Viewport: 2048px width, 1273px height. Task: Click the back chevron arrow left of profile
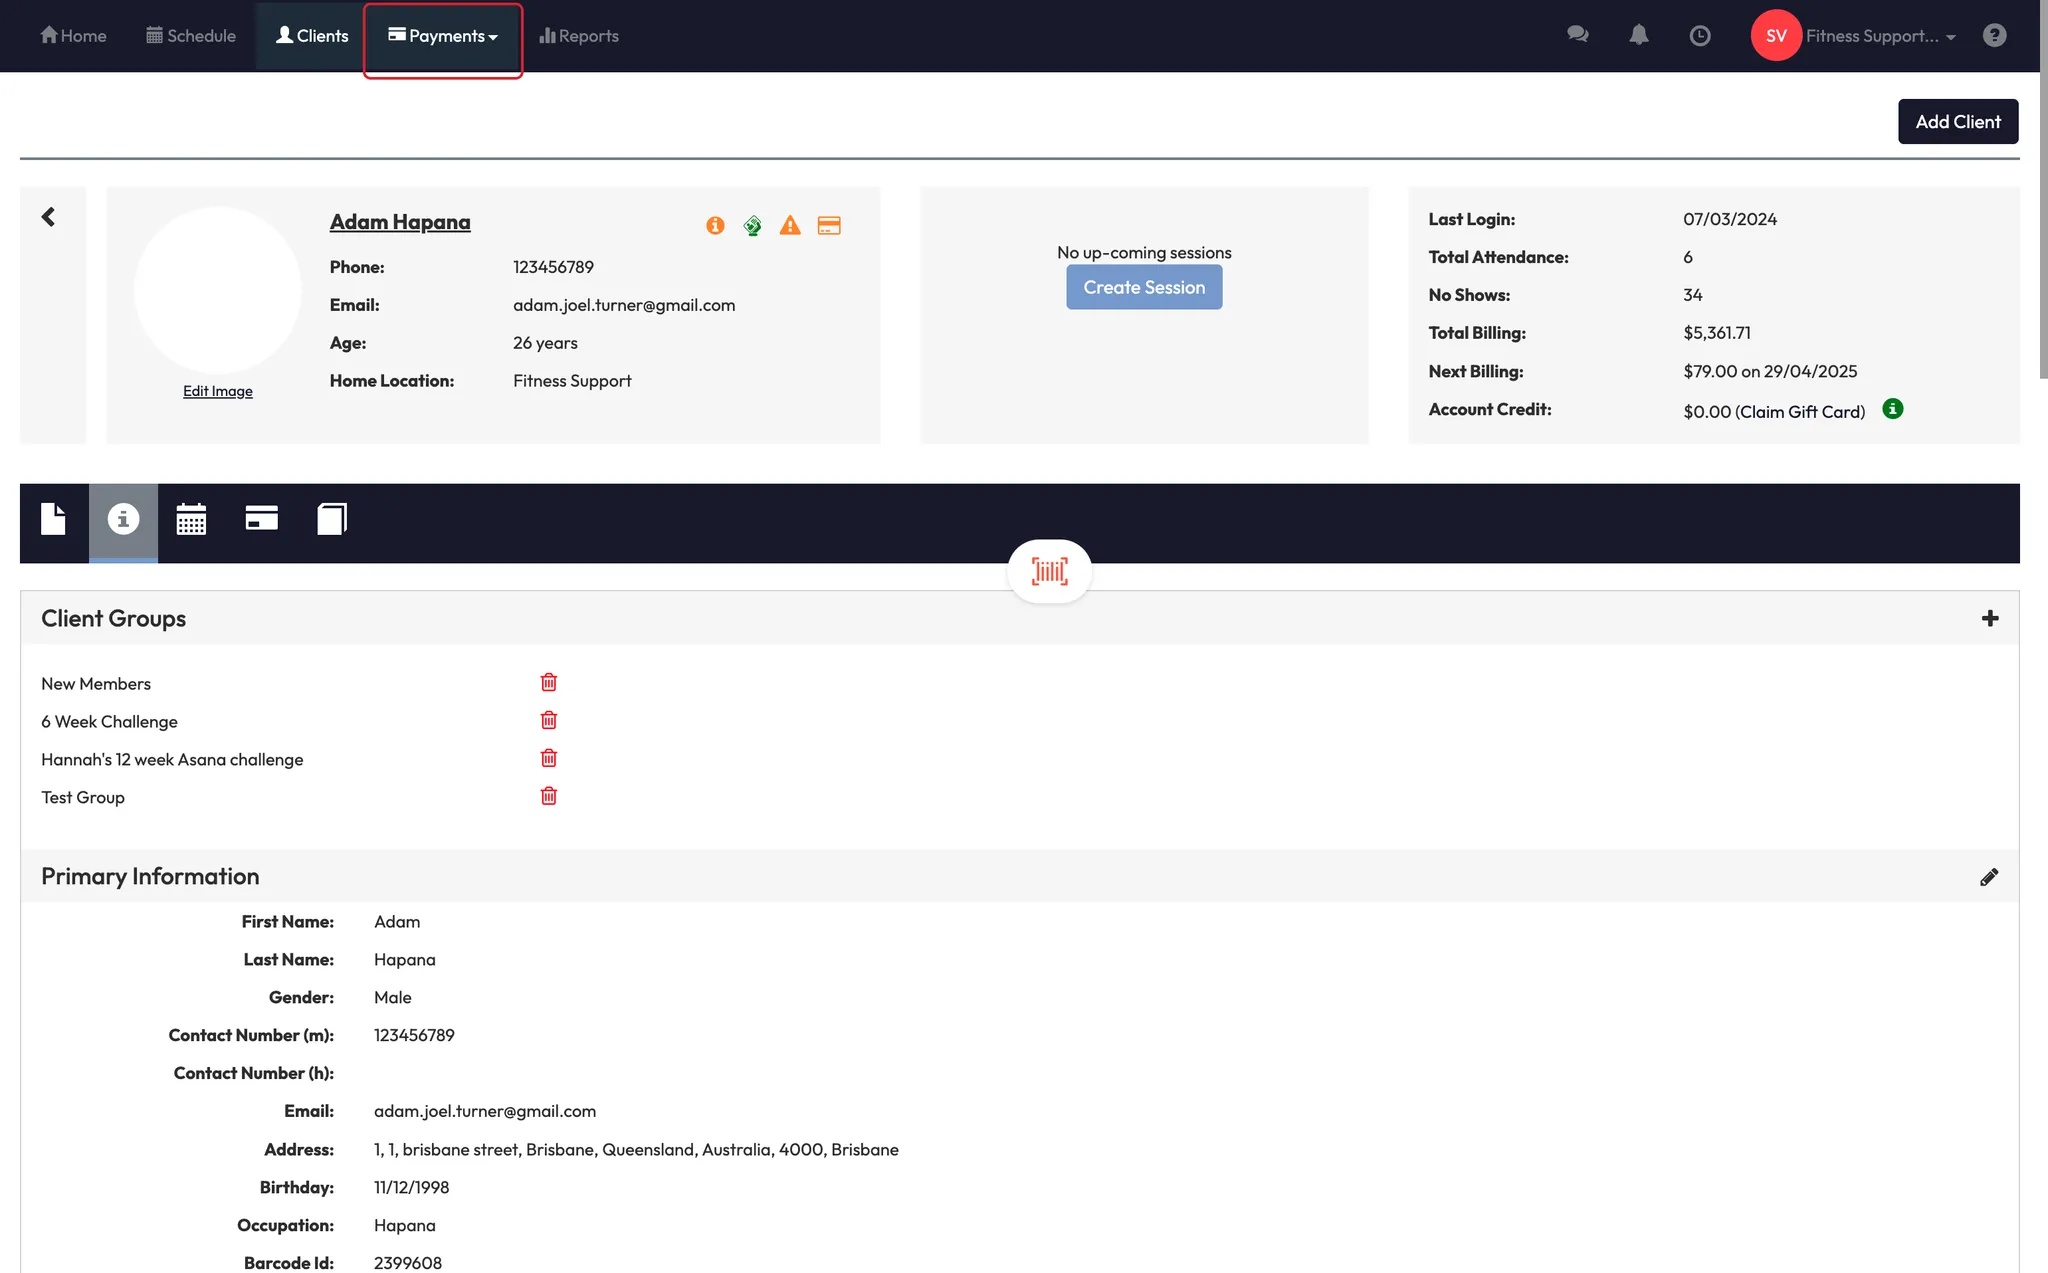[x=48, y=217]
